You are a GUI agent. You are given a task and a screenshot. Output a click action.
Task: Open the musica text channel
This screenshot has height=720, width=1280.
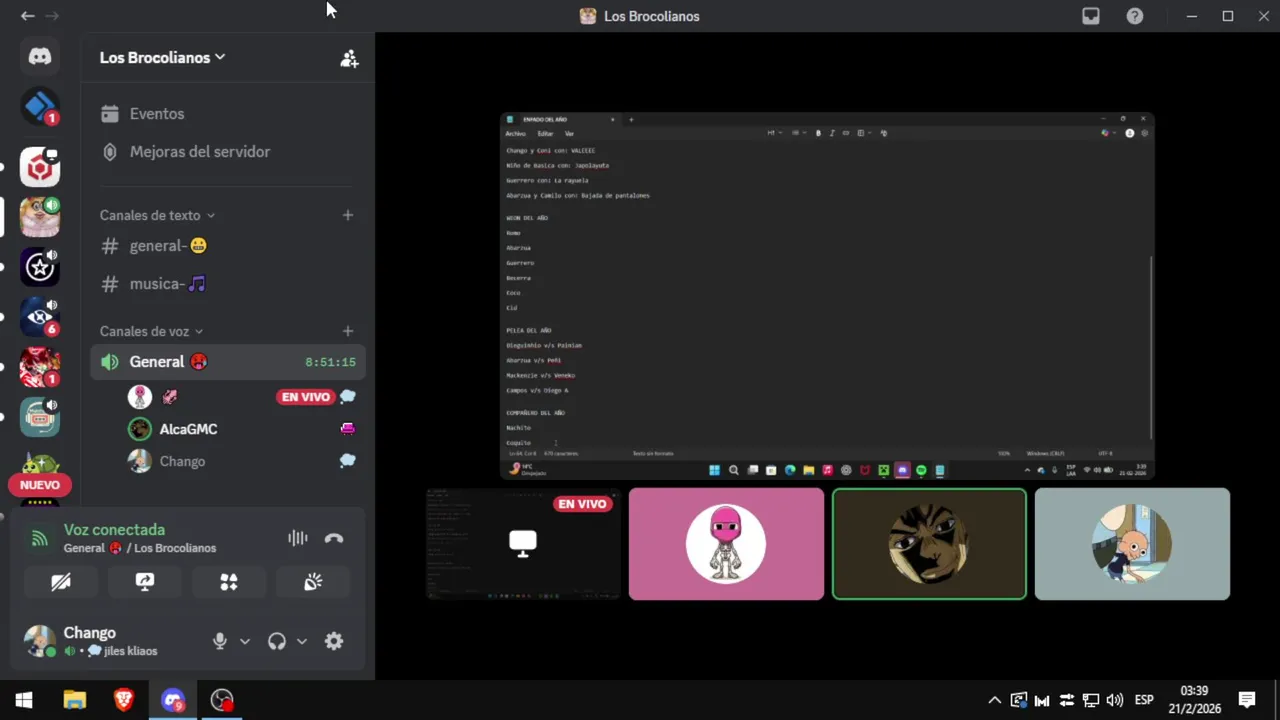pos(228,284)
